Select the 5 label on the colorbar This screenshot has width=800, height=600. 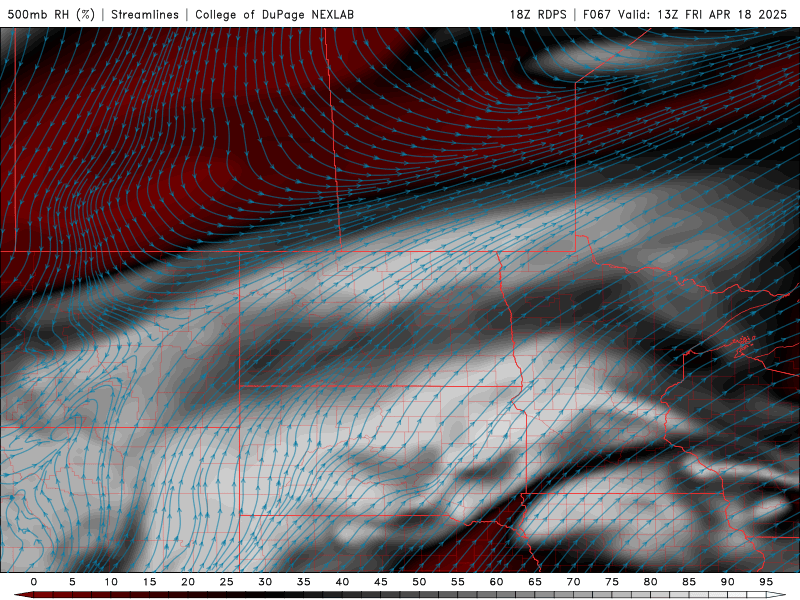tap(72, 582)
